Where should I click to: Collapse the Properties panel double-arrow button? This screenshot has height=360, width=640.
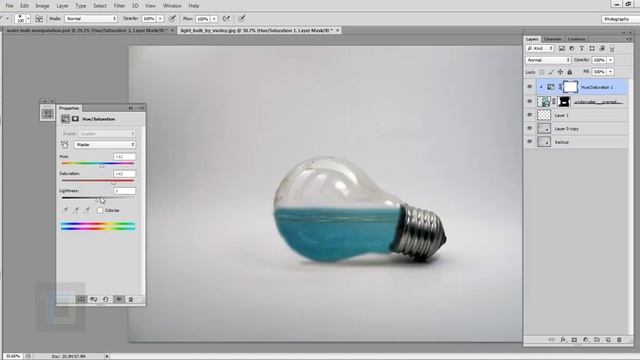[x=131, y=108]
